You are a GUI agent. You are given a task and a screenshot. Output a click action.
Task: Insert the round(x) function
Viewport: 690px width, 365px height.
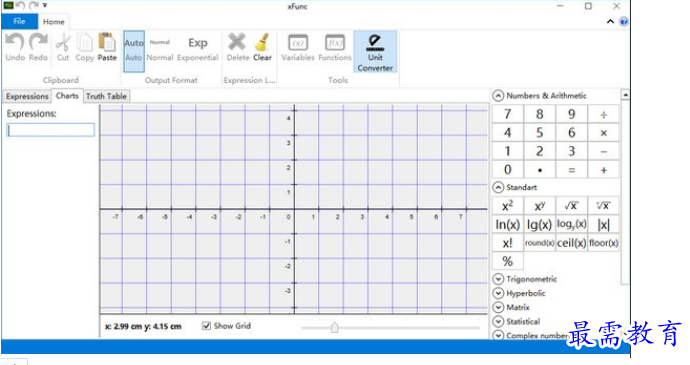click(x=540, y=243)
